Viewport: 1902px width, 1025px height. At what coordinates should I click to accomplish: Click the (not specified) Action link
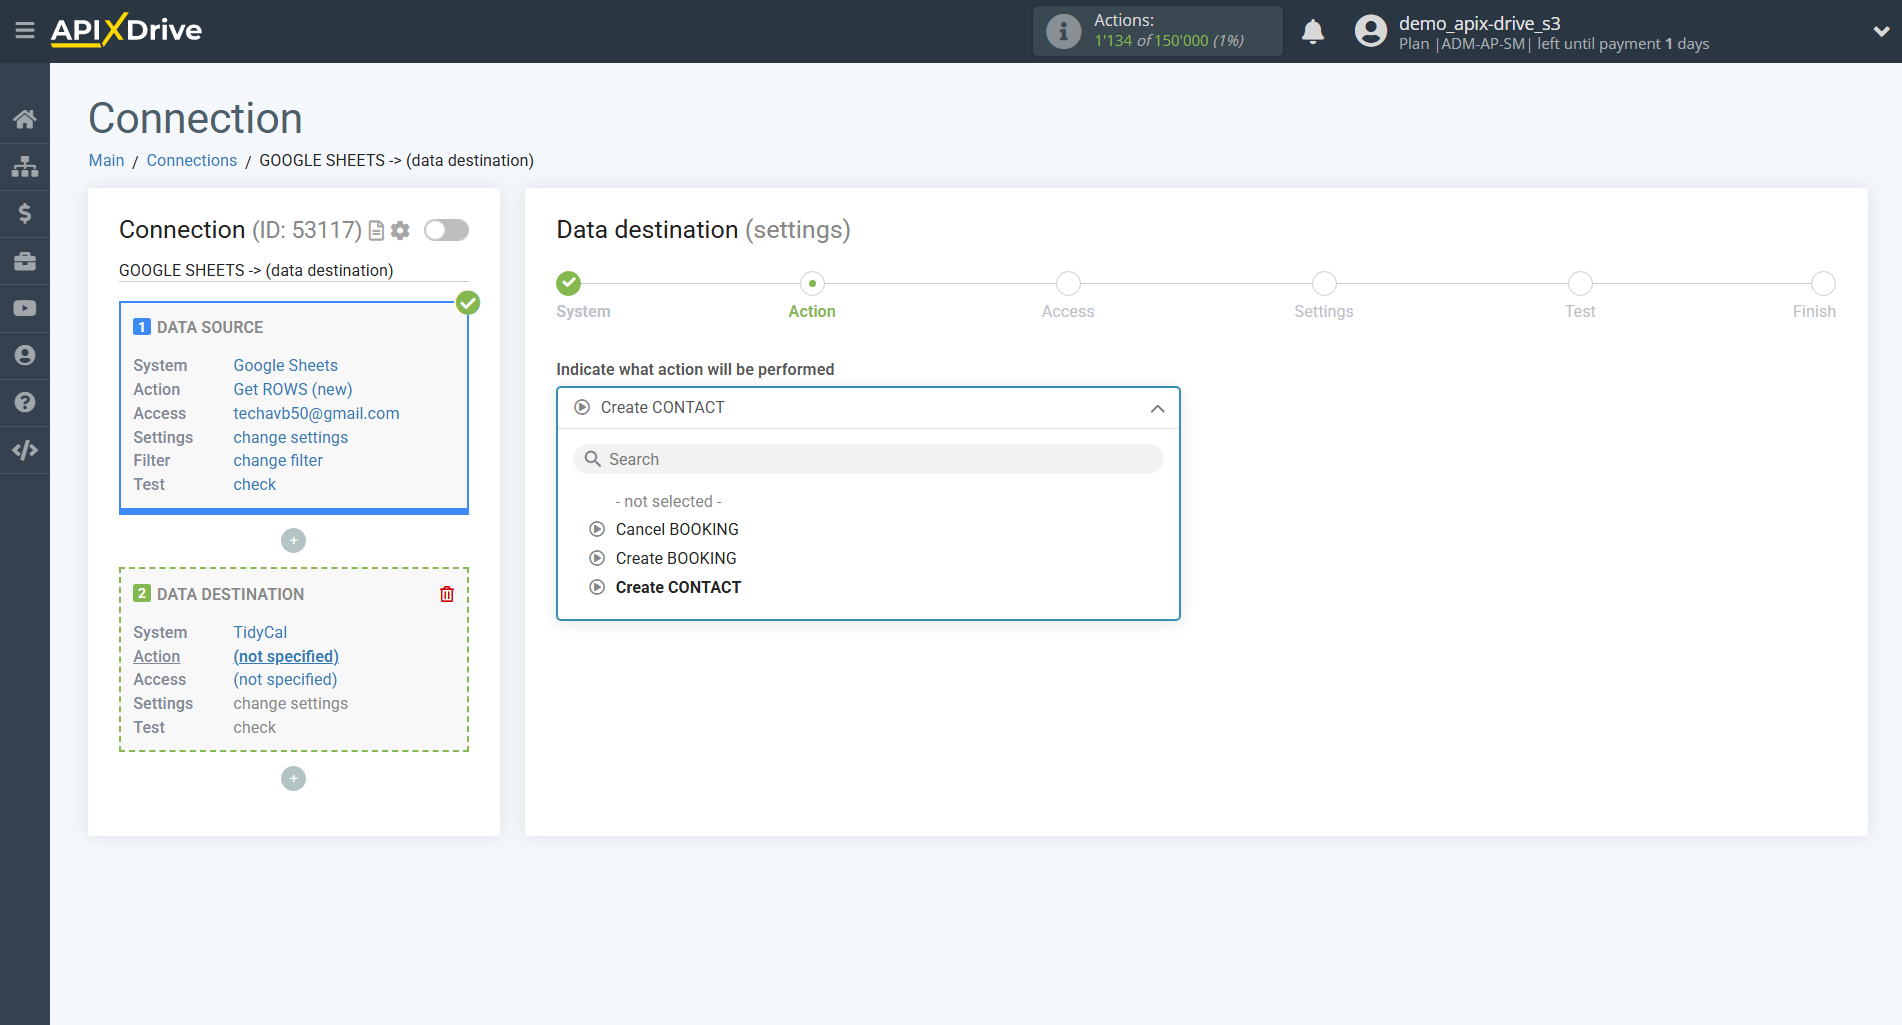point(286,656)
